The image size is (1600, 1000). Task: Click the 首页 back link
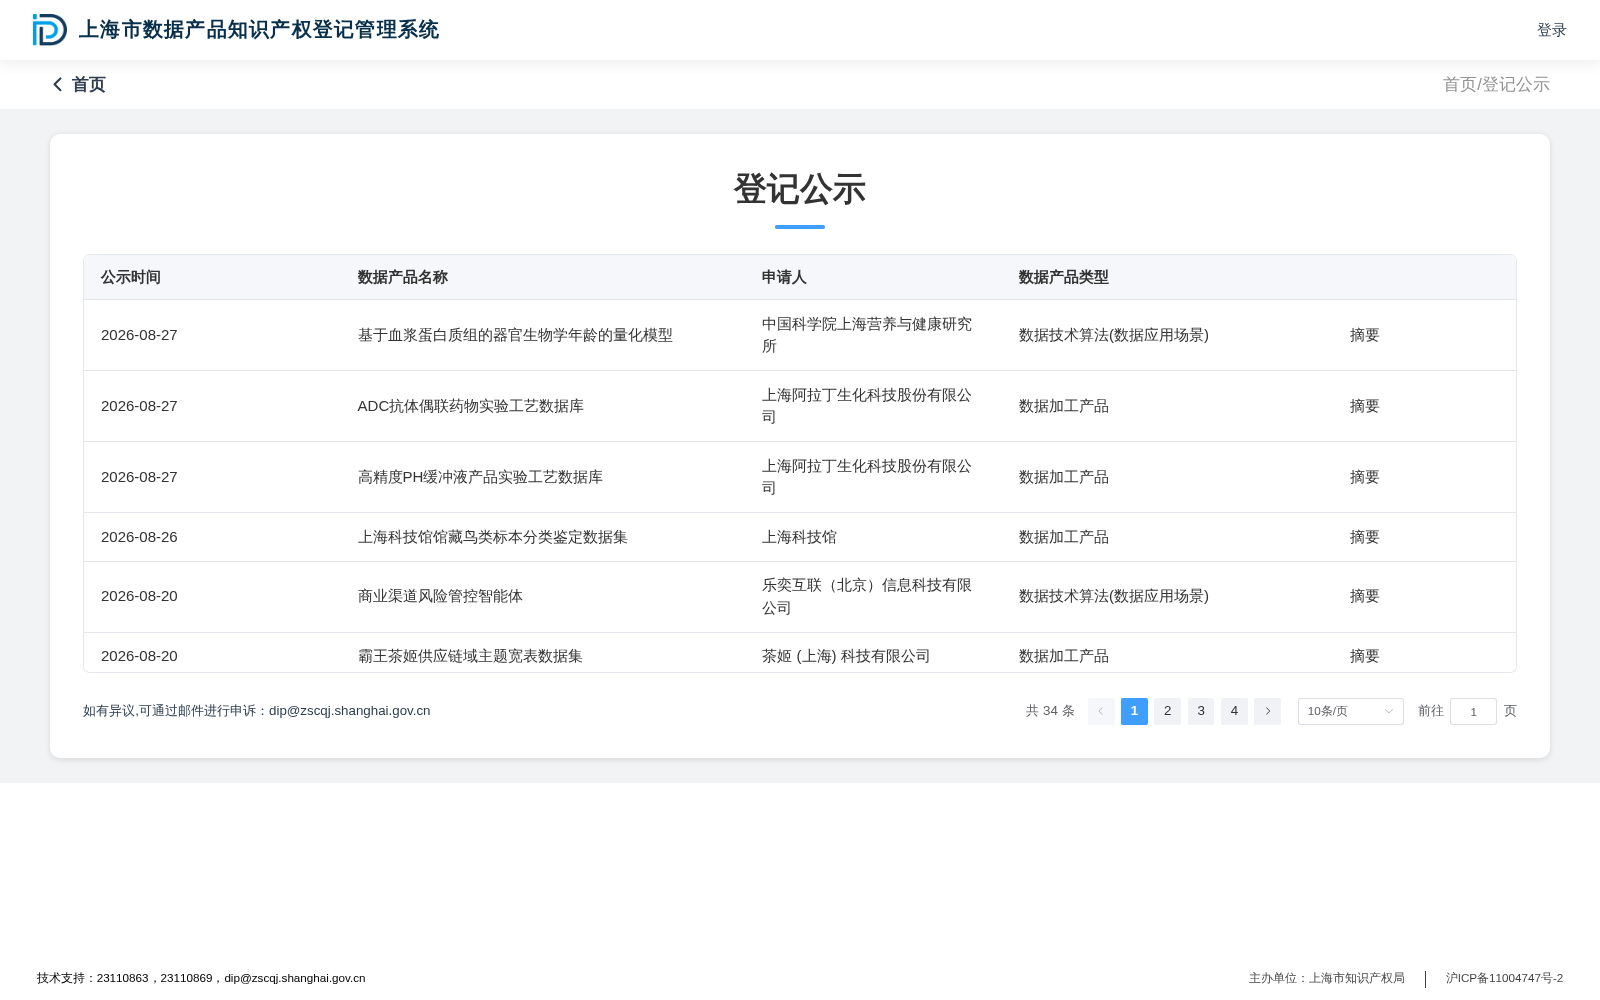click(88, 85)
